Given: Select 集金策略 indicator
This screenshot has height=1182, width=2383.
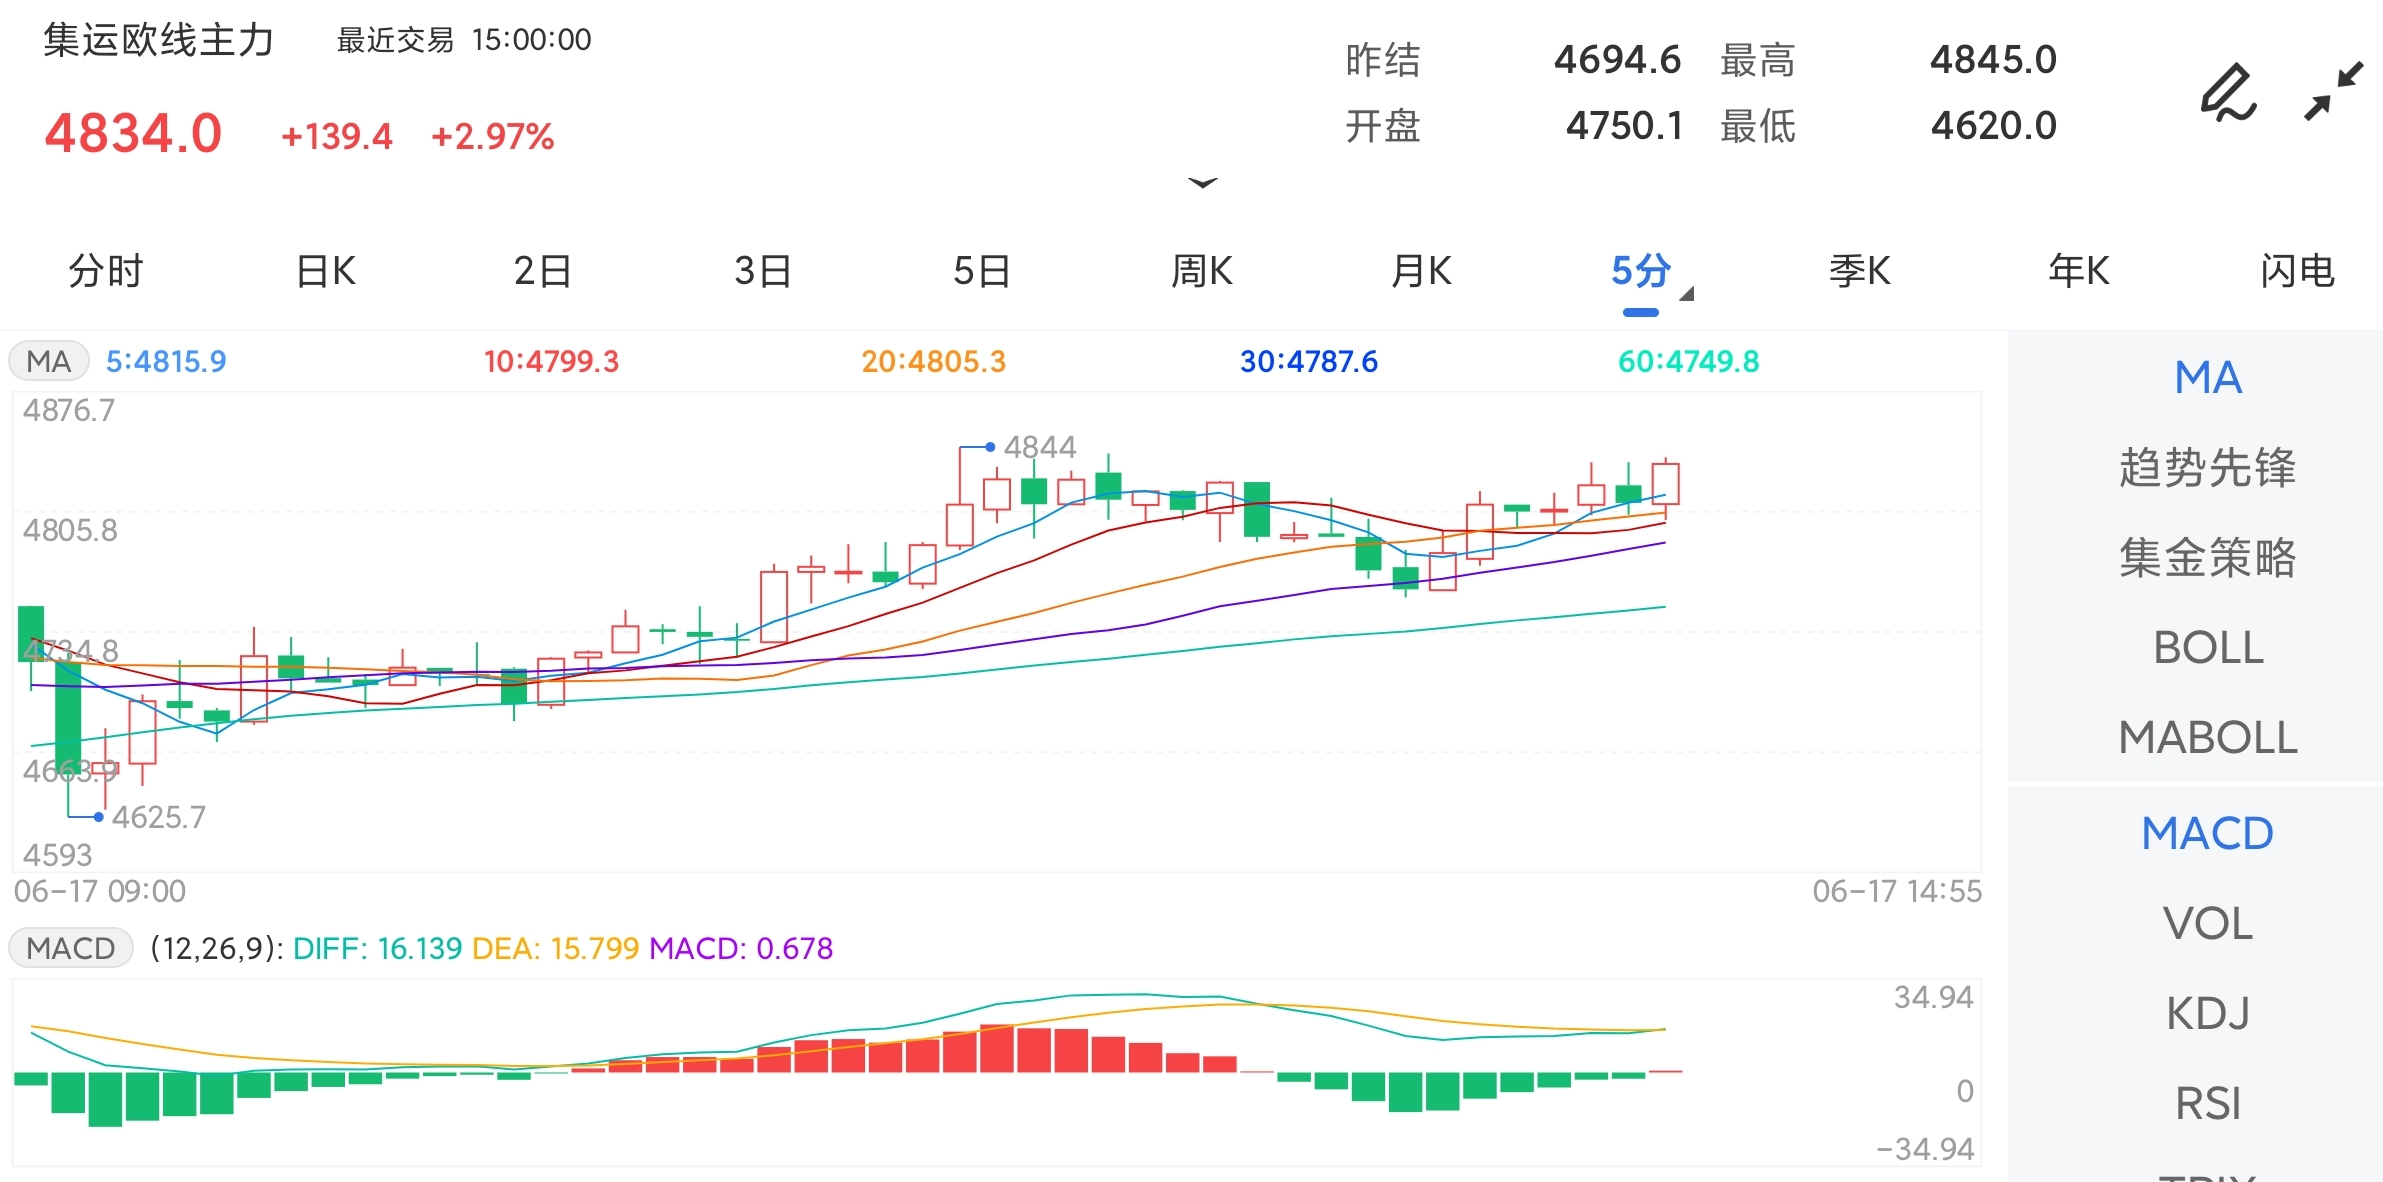Looking at the screenshot, I should [2208, 558].
